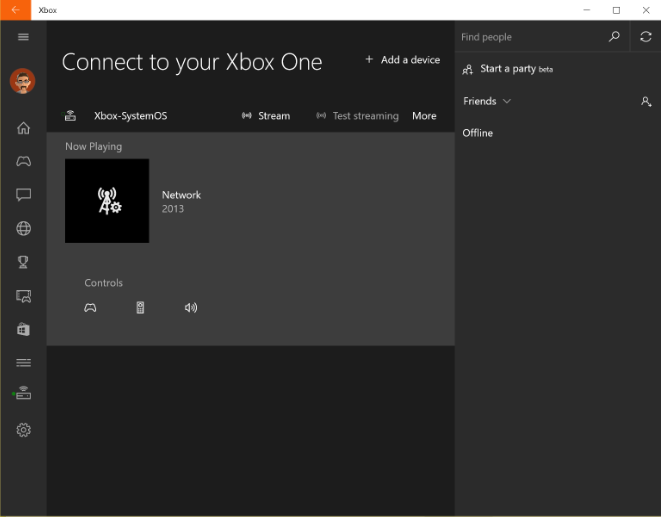Open the user avatar profile
This screenshot has height=517, width=661.
pos(22,81)
